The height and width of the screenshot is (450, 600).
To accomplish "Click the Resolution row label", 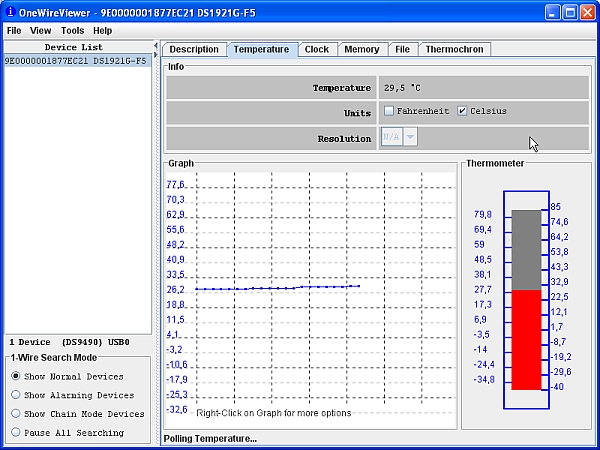I will (x=344, y=139).
